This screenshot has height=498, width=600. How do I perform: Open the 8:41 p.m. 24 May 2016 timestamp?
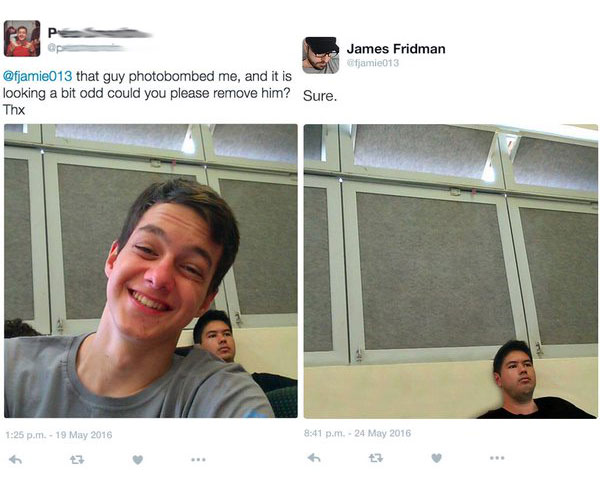(357, 433)
